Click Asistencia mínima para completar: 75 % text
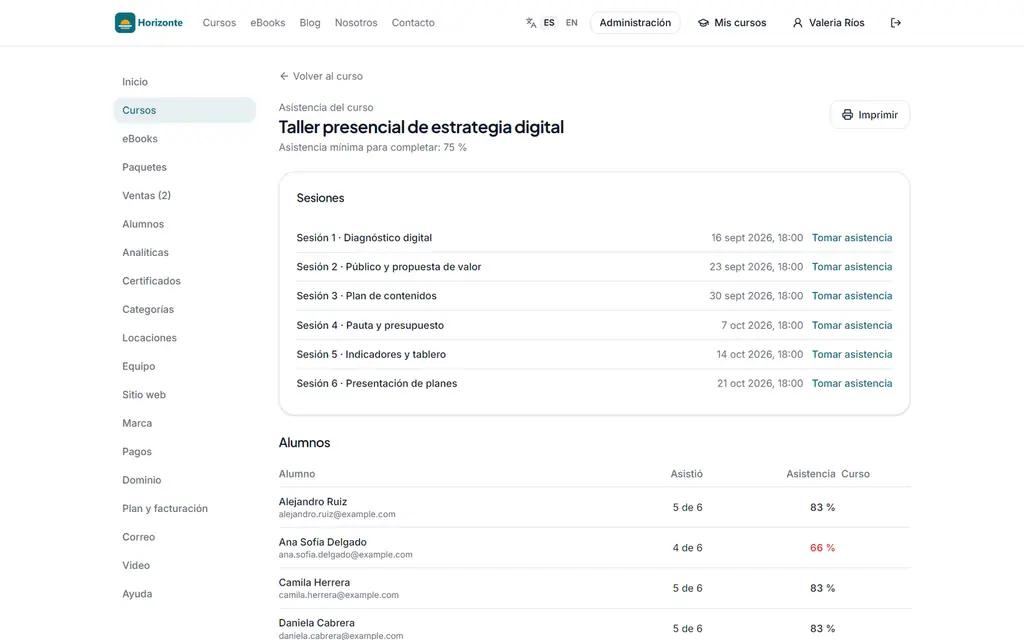This screenshot has height=640, width=1024. 372,148
